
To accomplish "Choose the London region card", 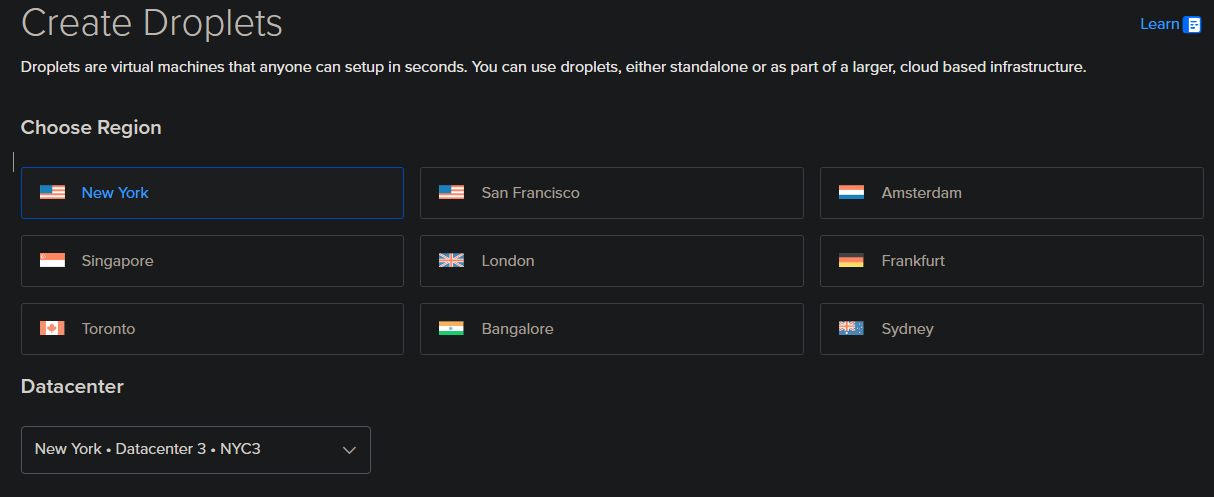I will [x=611, y=261].
